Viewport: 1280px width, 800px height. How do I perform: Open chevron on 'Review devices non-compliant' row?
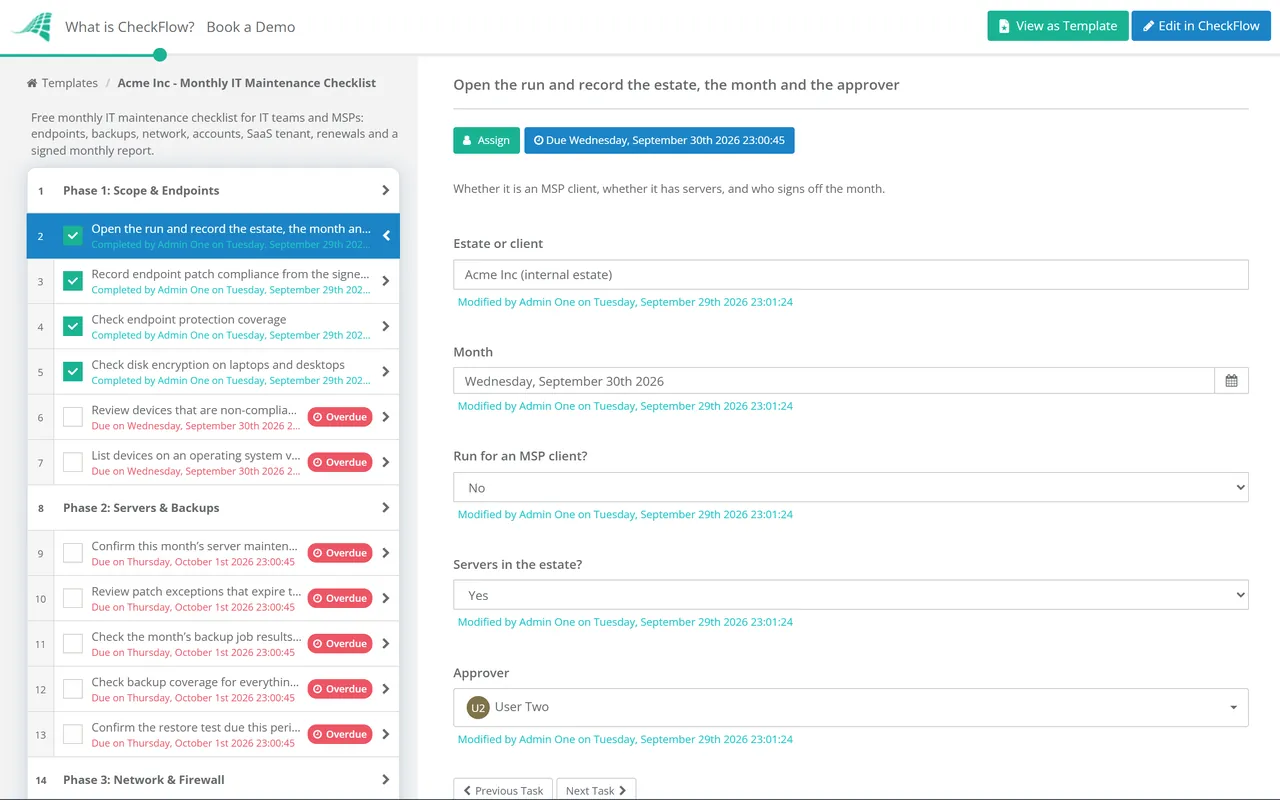(x=386, y=417)
